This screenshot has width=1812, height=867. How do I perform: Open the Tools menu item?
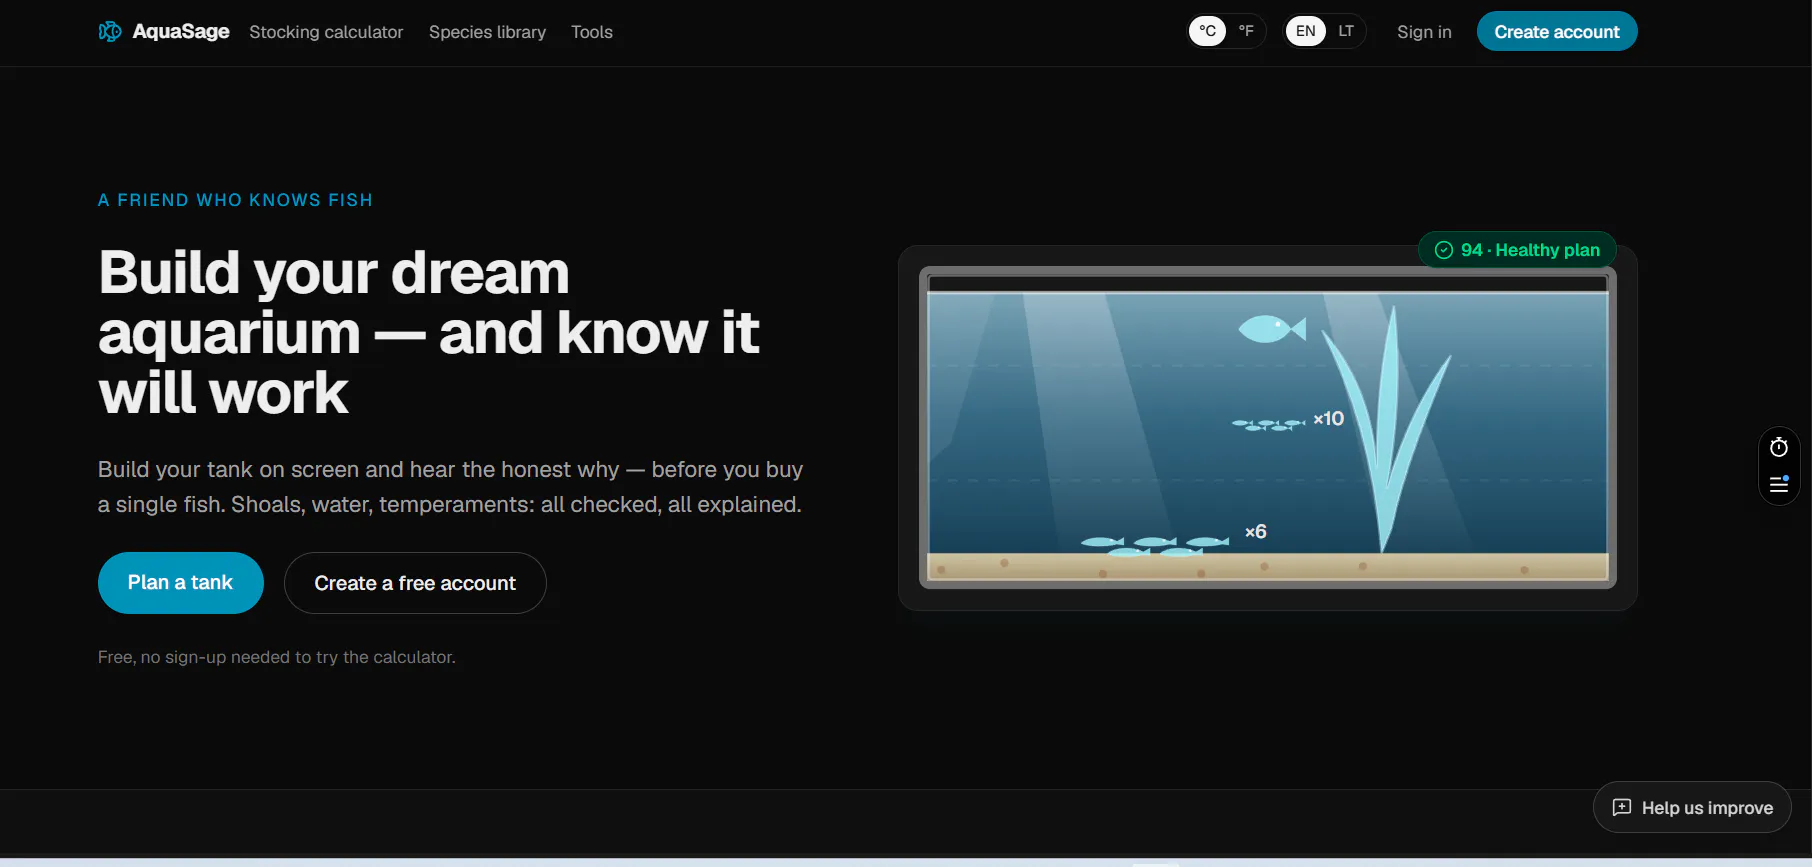click(592, 32)
